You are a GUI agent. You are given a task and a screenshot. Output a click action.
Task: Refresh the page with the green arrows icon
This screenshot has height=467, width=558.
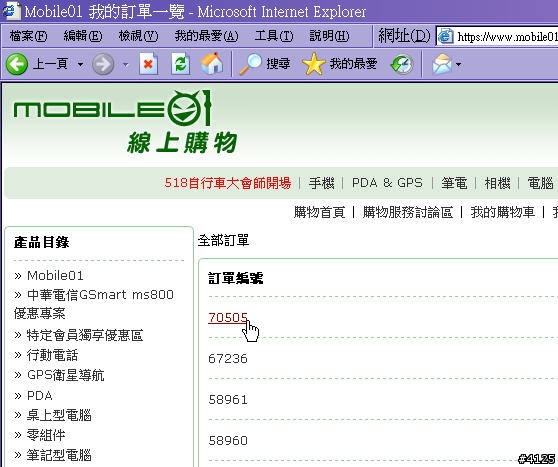(180, 64)
